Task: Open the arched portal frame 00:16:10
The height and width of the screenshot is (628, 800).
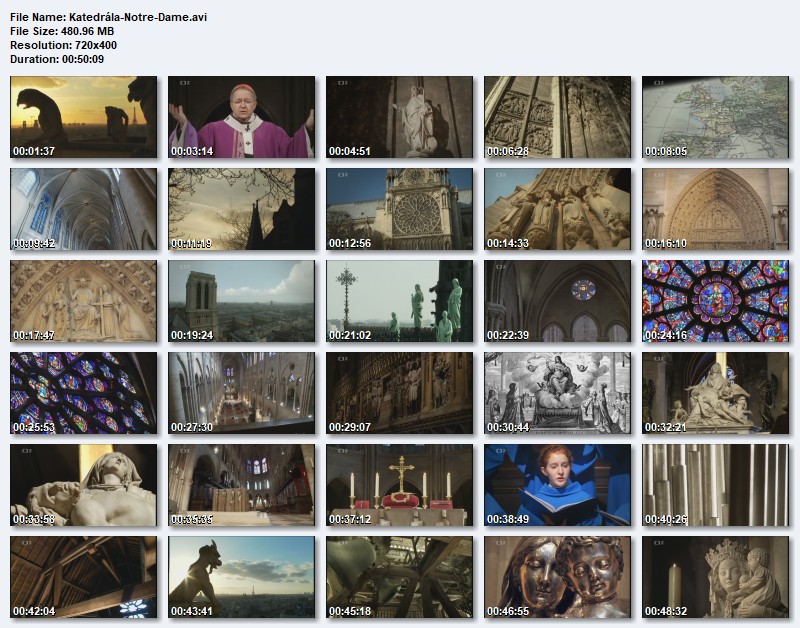Action: click(x=715, y=209)
